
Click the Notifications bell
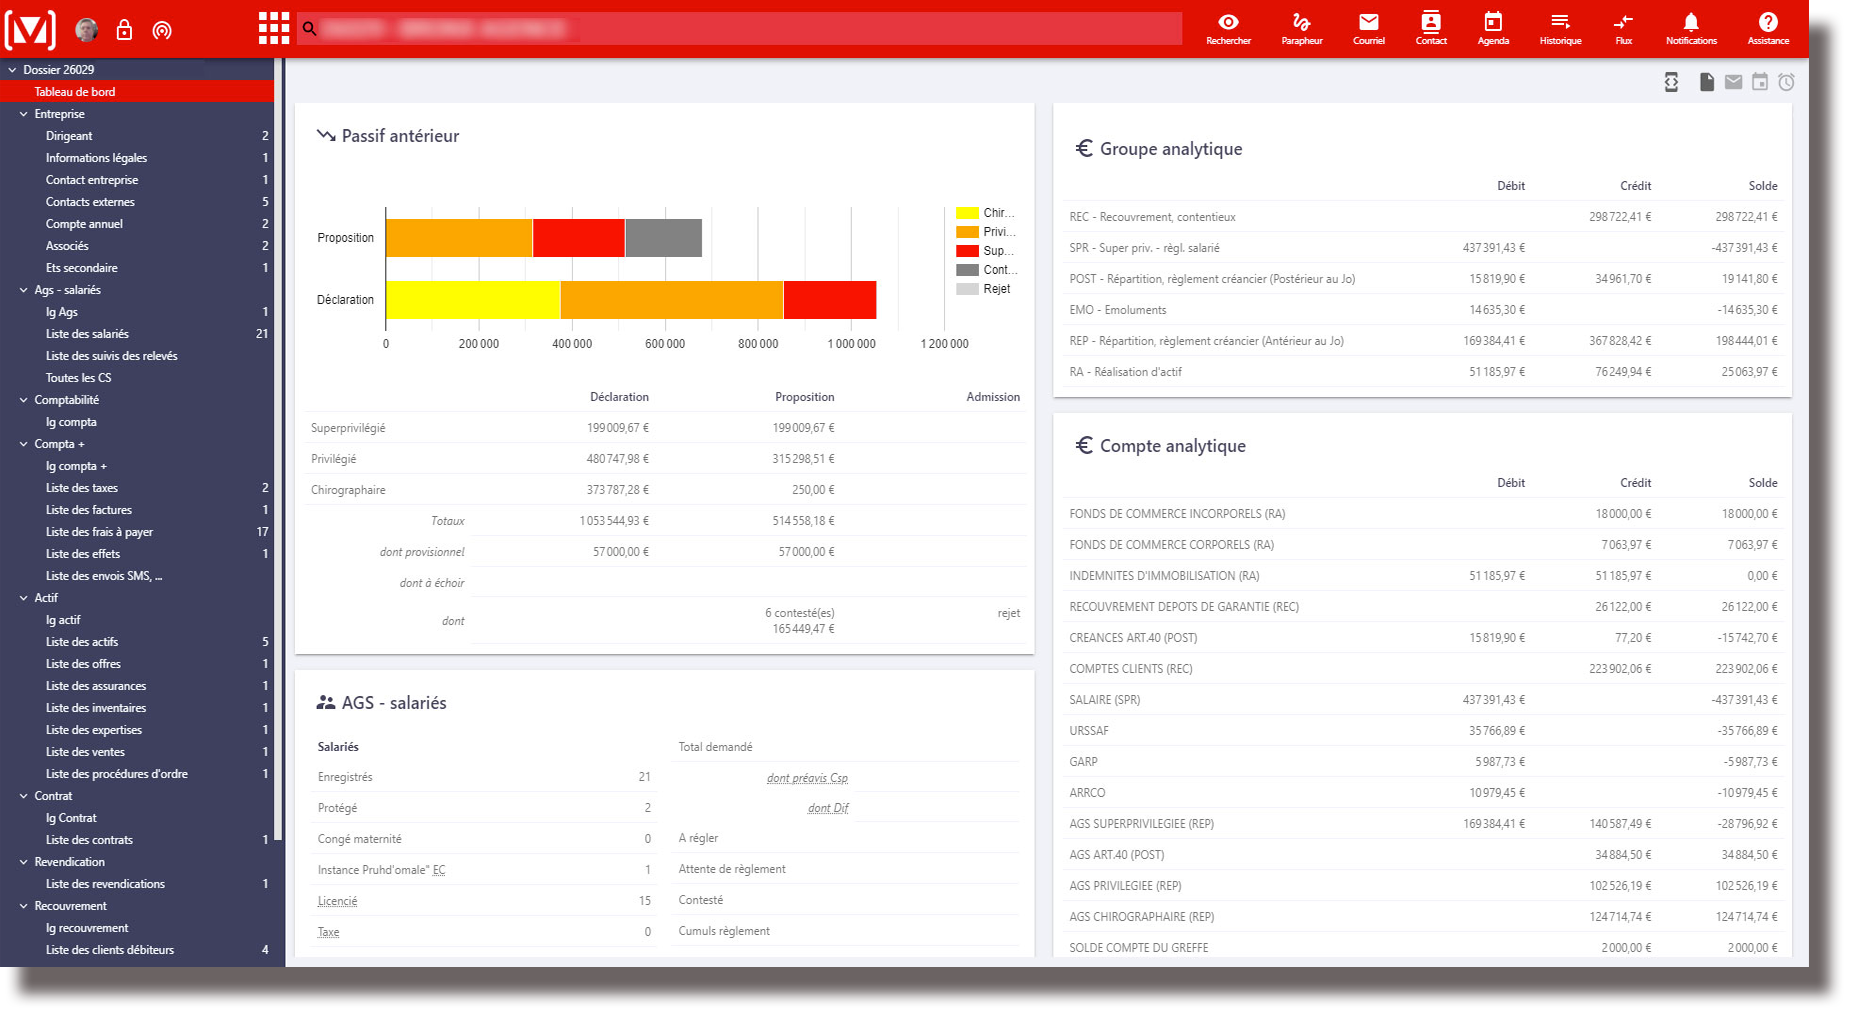(x=1690, y=28)
